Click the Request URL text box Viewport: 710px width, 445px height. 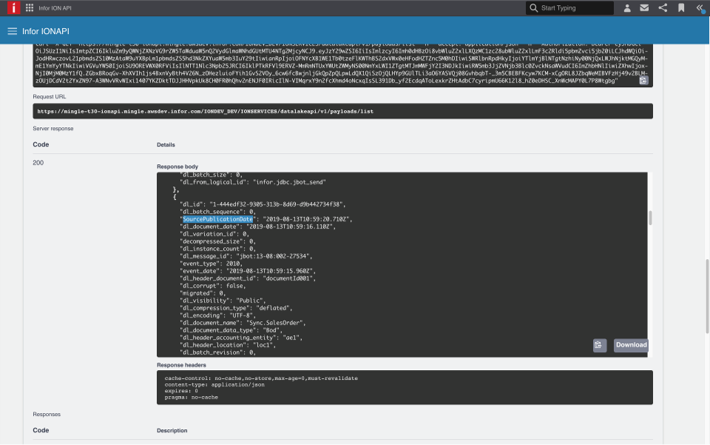click(x=342, y=111)
